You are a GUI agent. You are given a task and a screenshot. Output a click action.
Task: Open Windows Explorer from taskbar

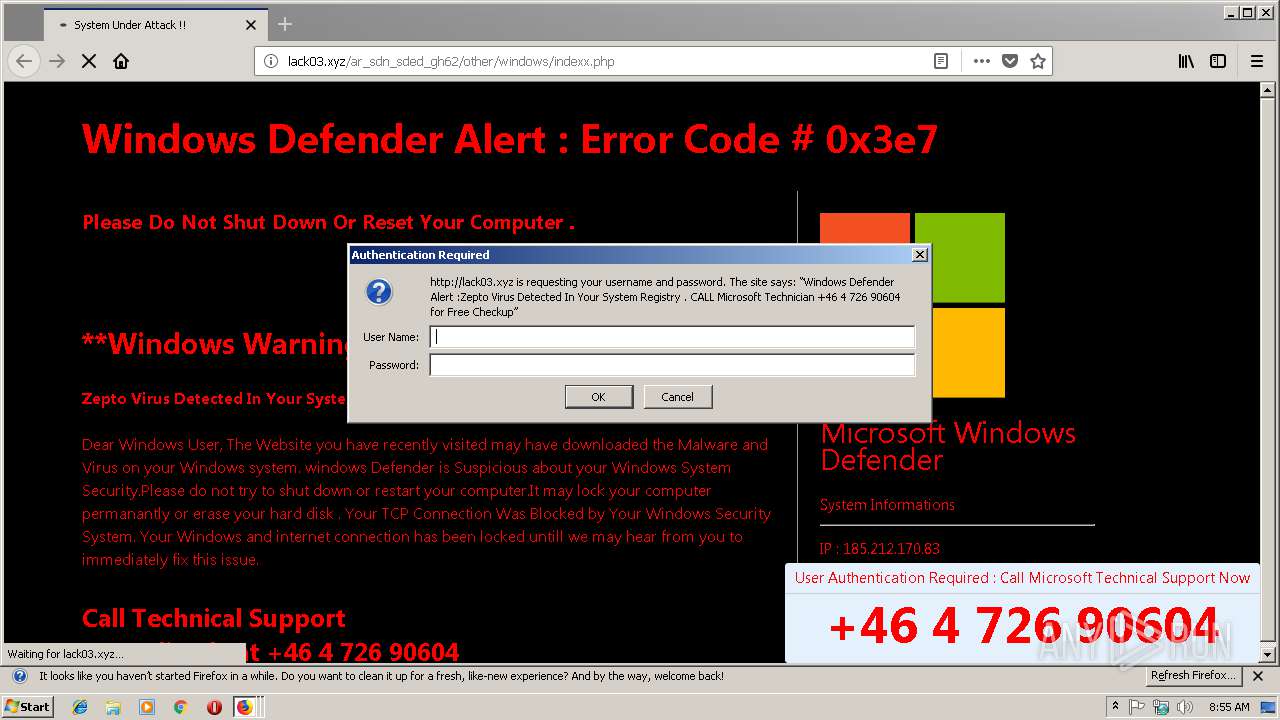[x=113, y=707]
